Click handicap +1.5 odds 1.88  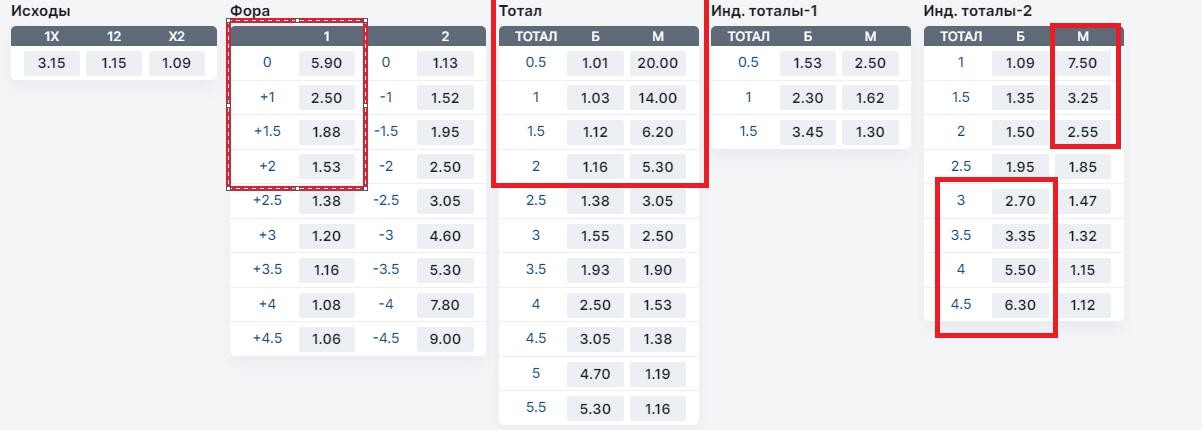tap(327, 133)
